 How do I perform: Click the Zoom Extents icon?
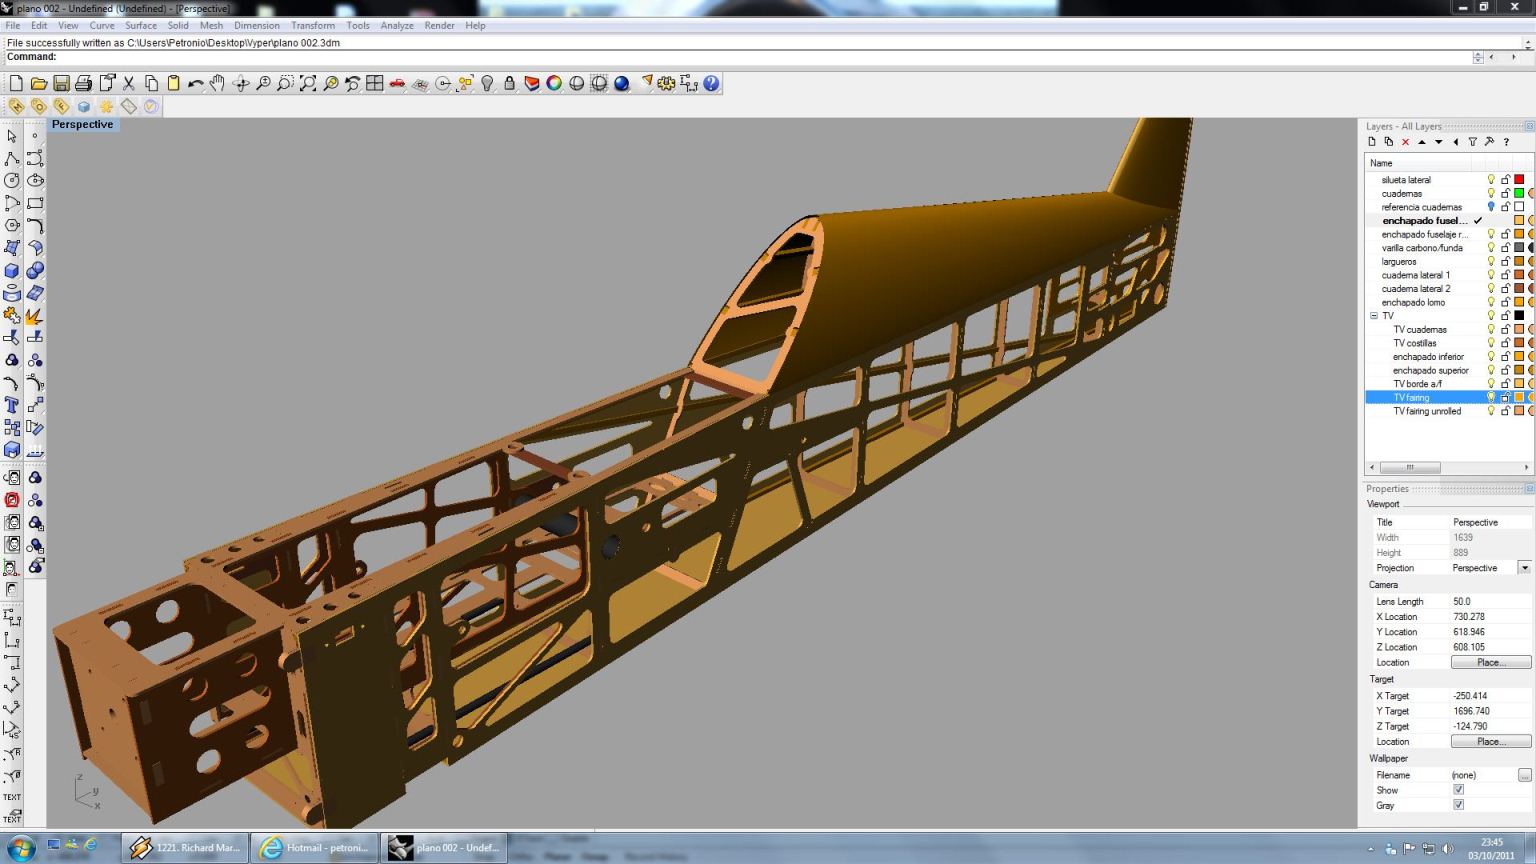pyautogui.click(x=308, y=84)
